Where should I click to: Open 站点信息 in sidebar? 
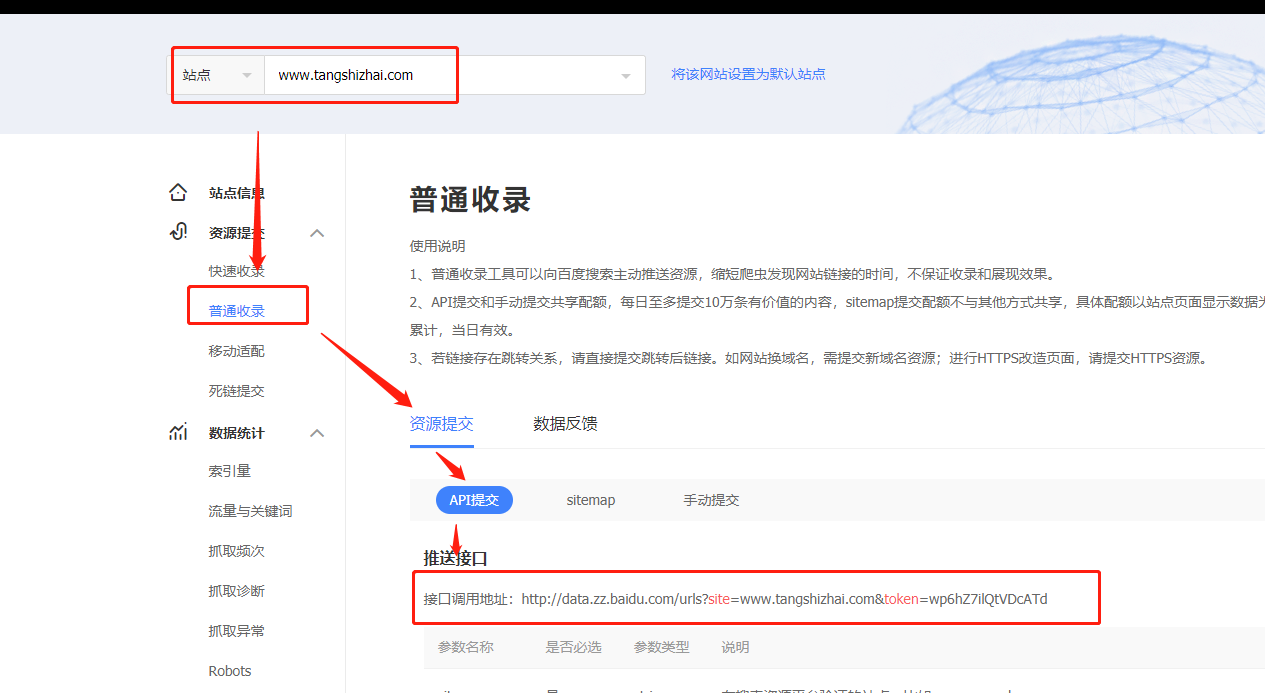pos(236,193)
